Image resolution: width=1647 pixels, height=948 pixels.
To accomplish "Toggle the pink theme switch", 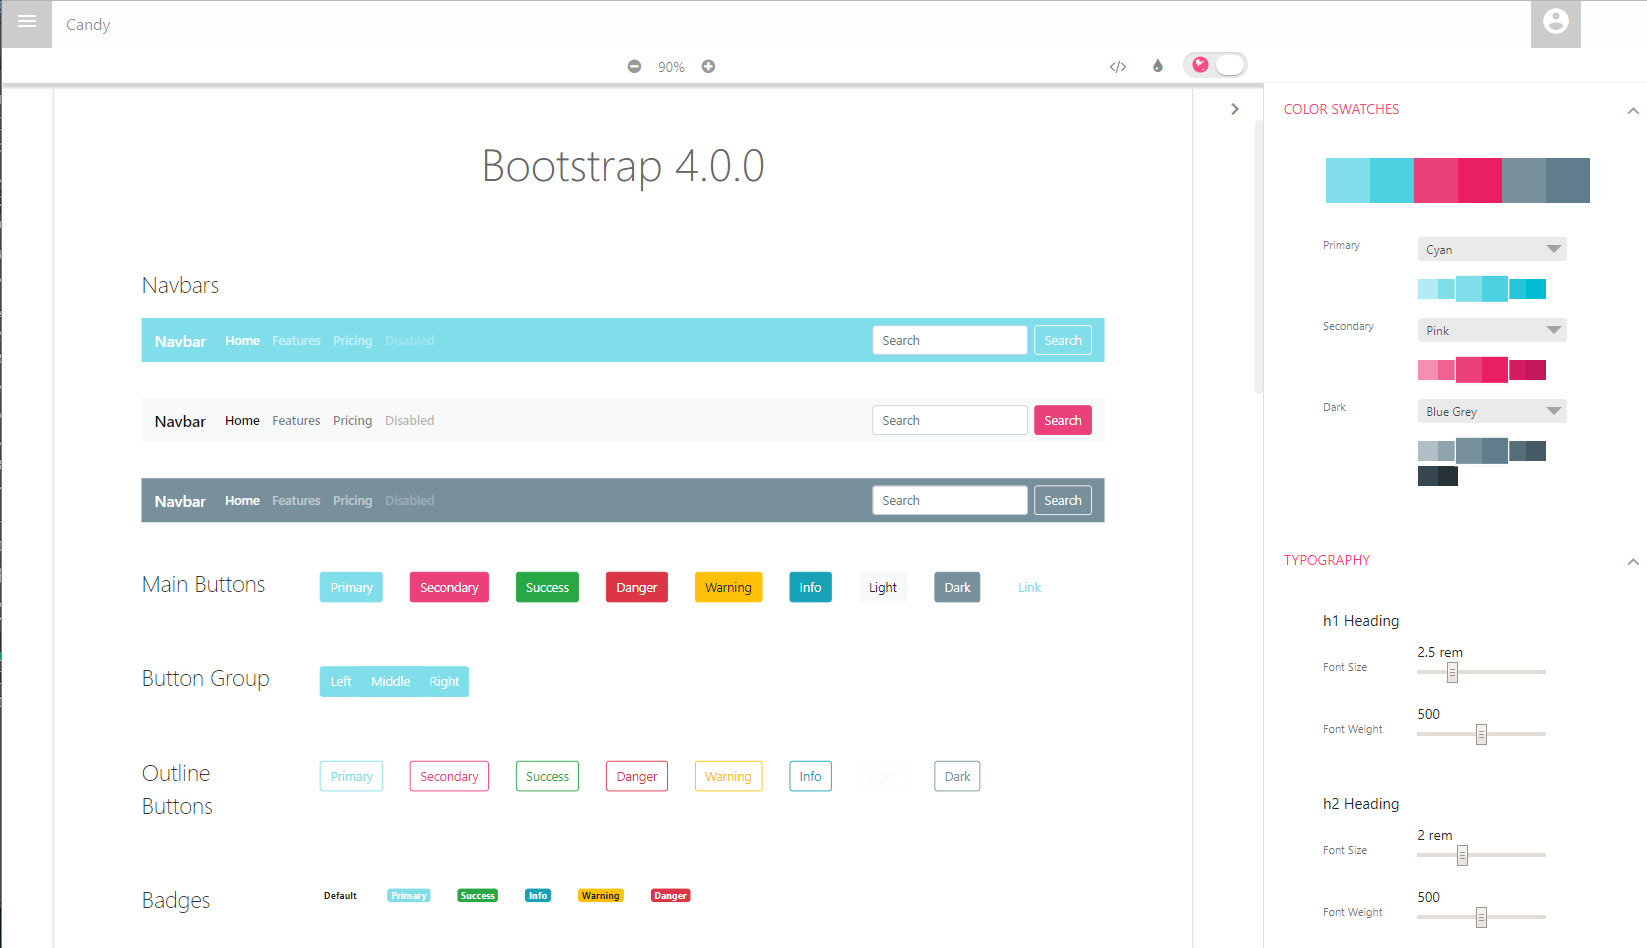I will point(1215,65).
